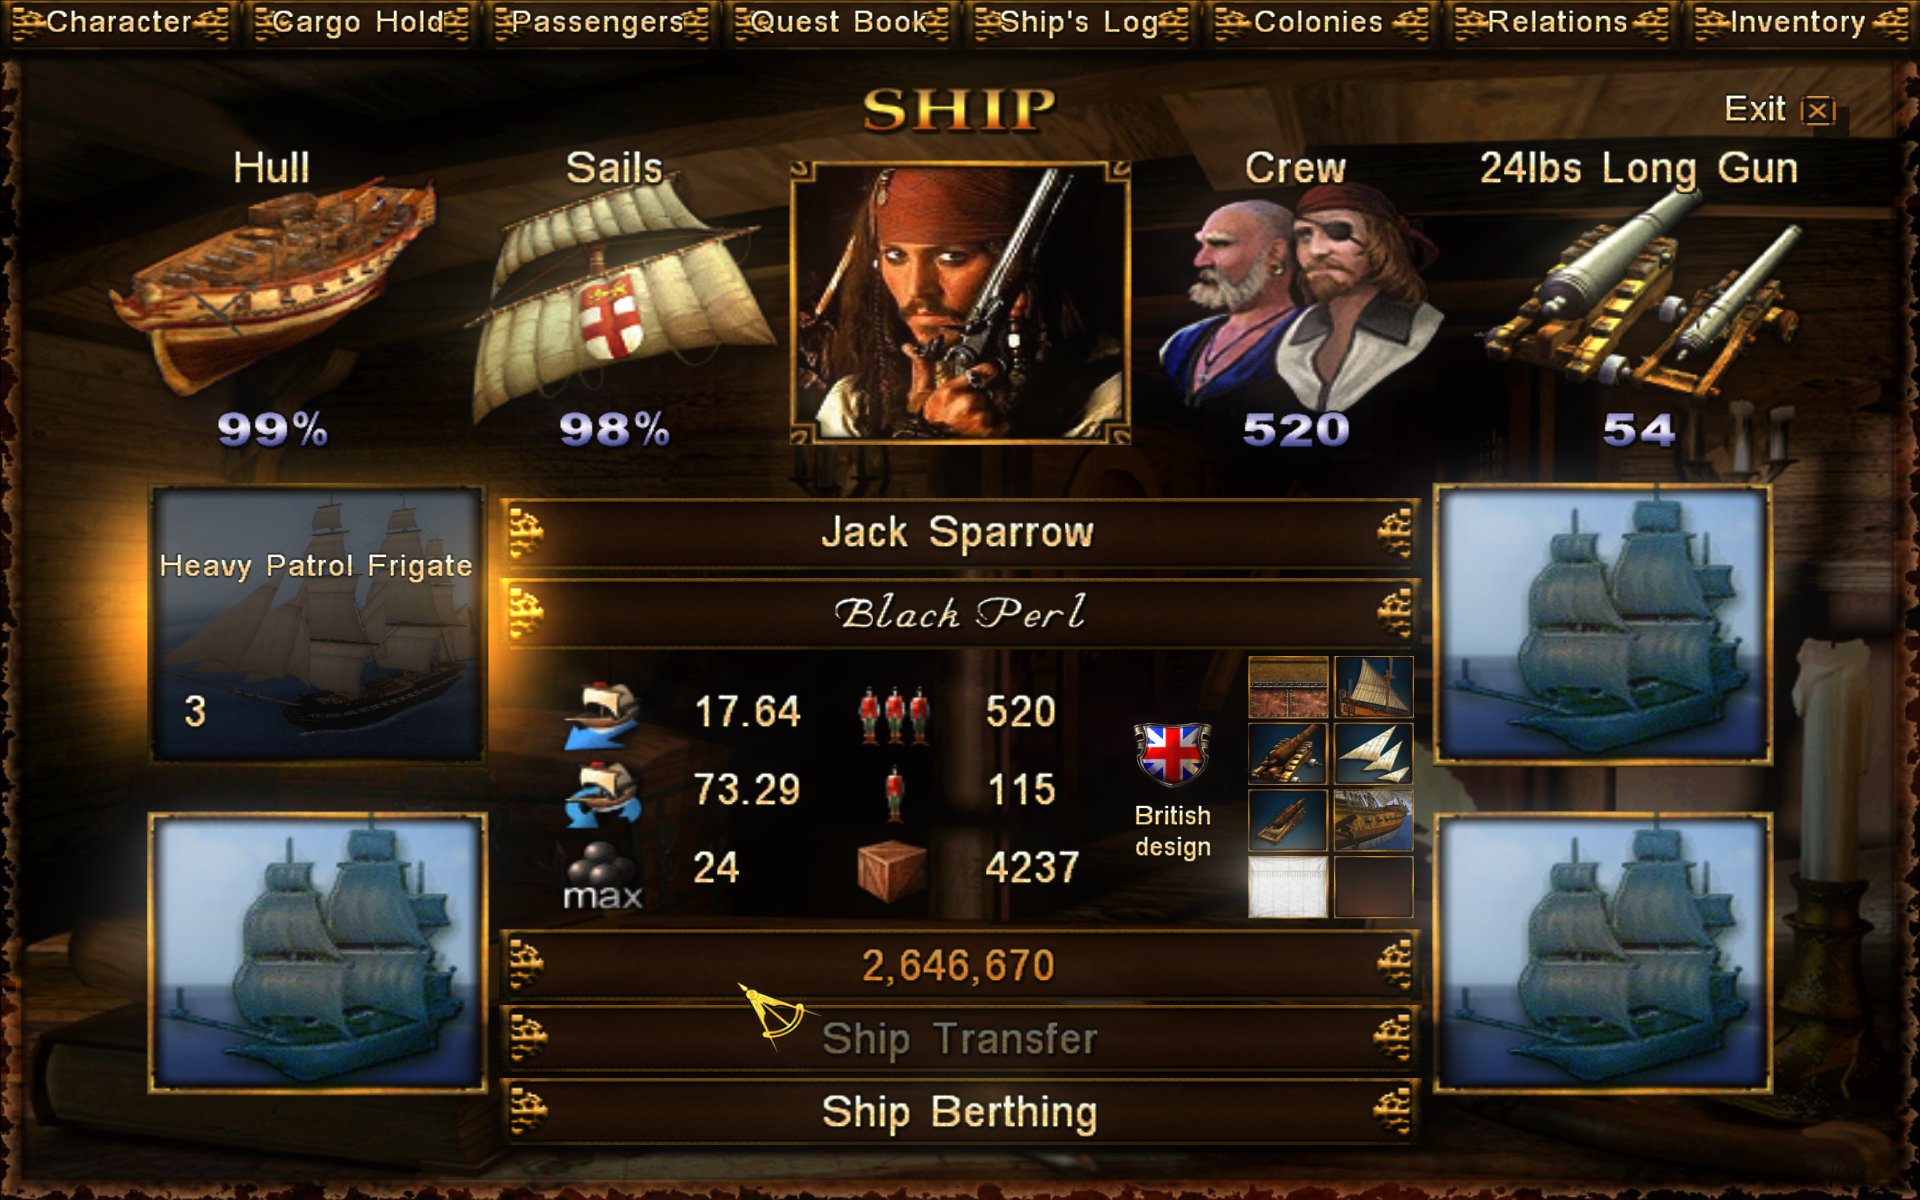
Task: Click the Ship Berthing button
Action: click(x=960, y=1112)
